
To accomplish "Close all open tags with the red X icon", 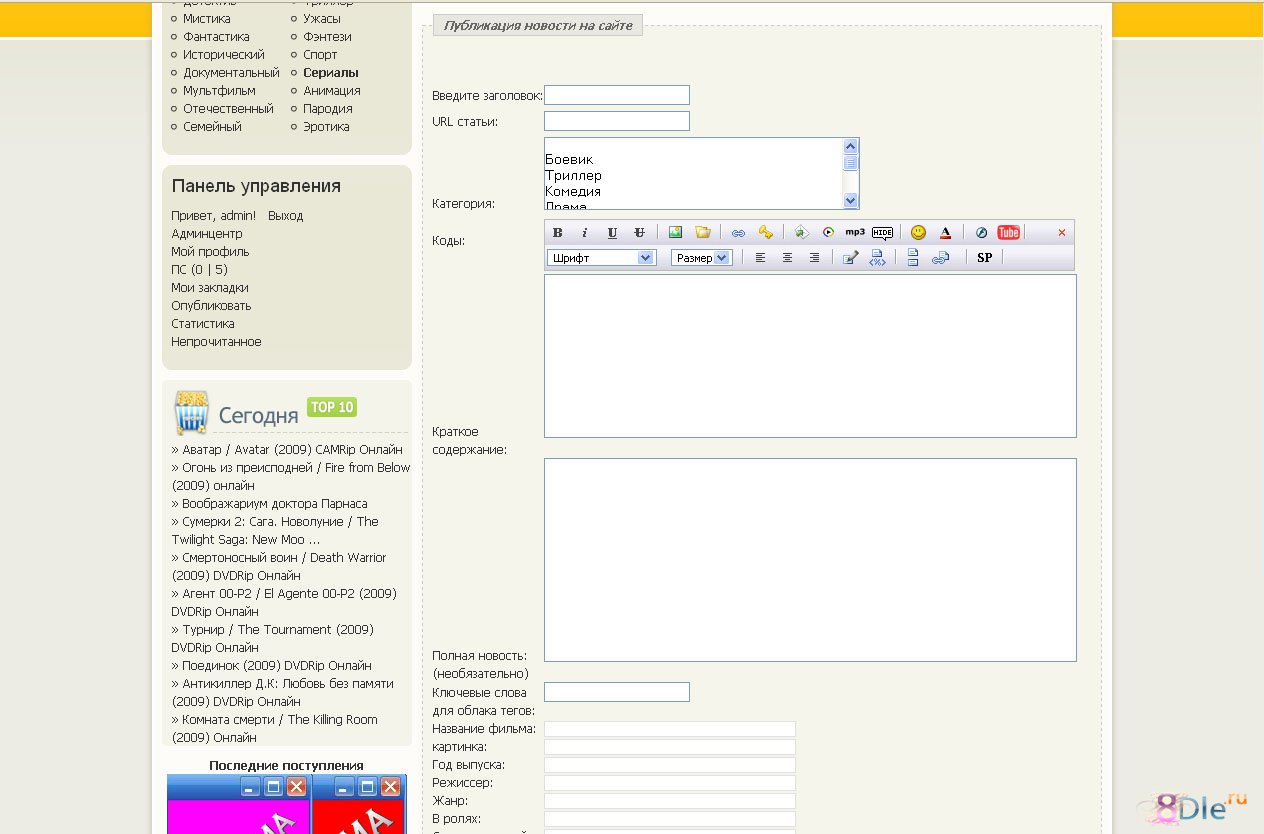I will 1062,232.
